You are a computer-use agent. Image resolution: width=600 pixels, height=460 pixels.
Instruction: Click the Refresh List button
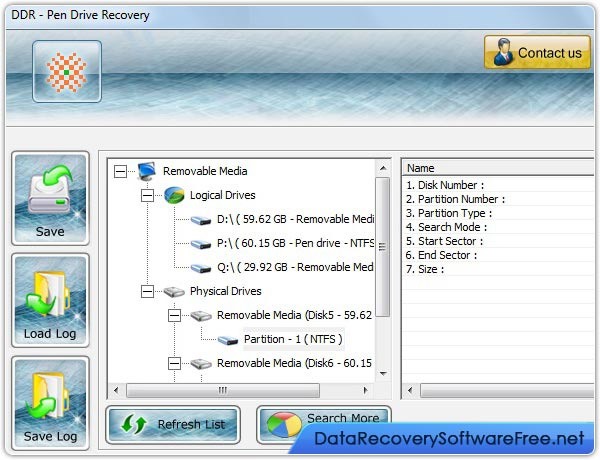(x=173, y=424)
